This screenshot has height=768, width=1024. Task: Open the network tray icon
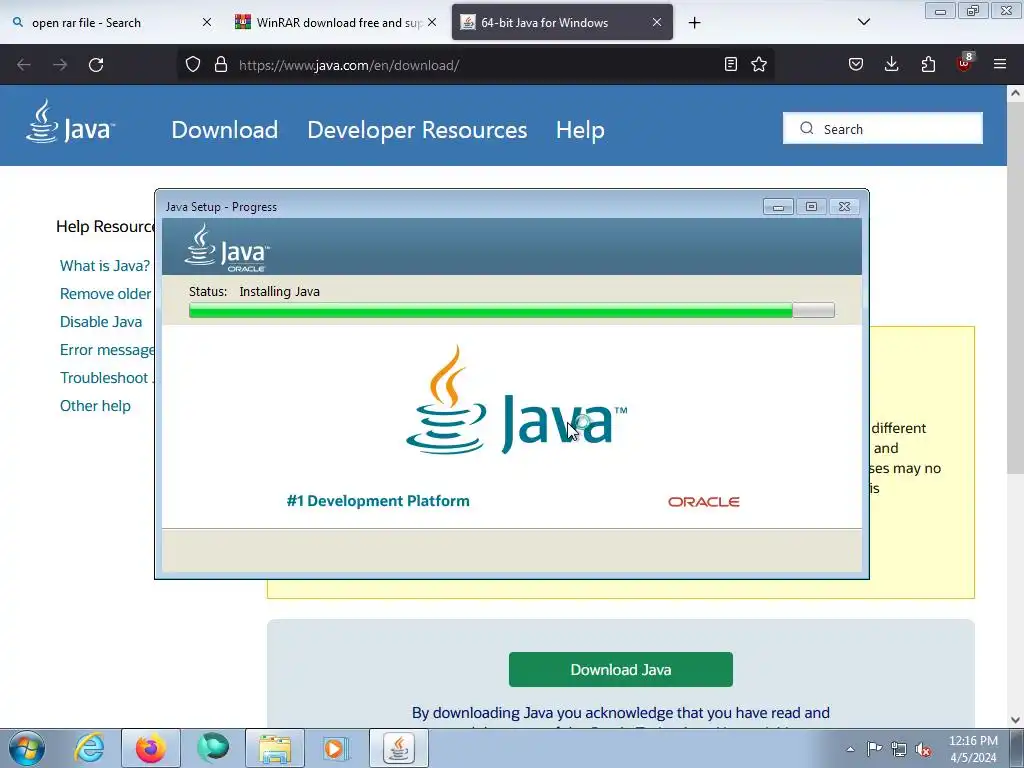(x=899, y=749)
